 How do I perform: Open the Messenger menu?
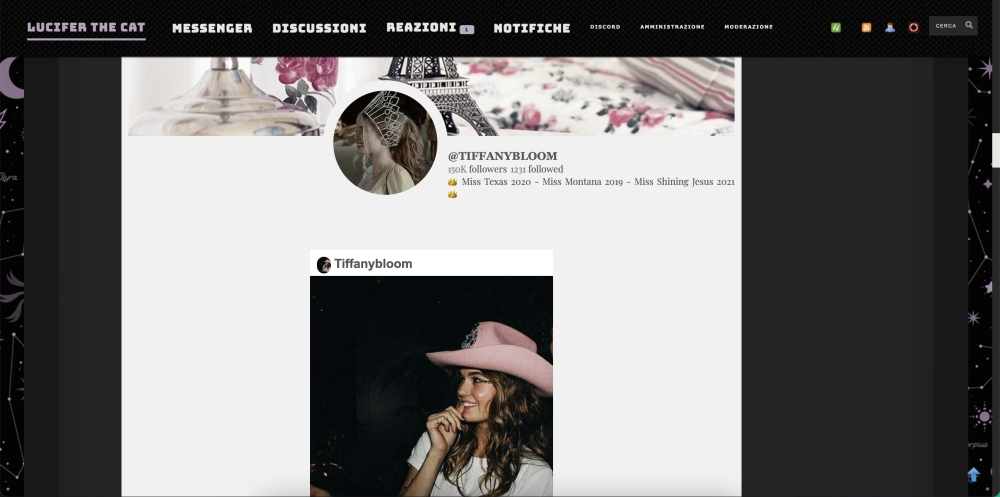tap(212, 28)
